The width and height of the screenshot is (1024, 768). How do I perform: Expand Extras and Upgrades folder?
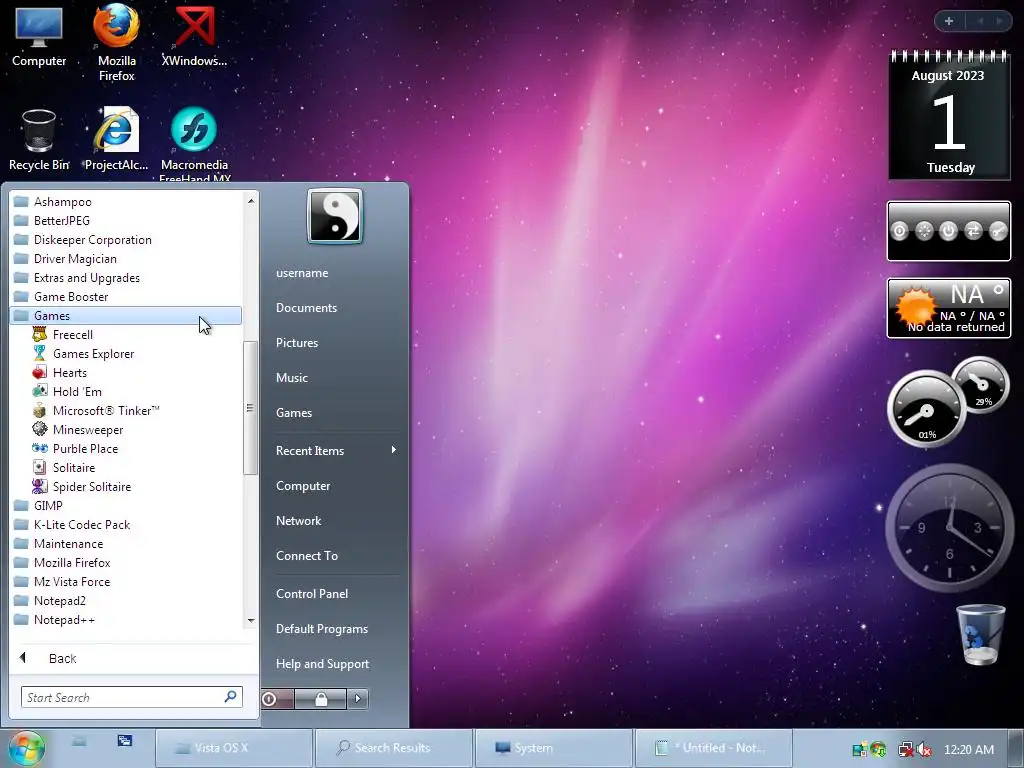point(125,278)
